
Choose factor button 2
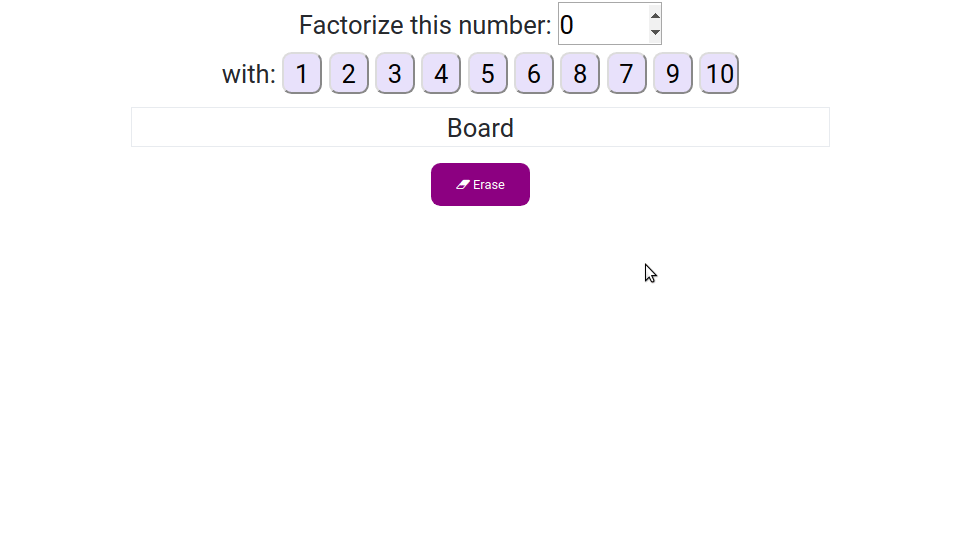pyautogui.click(x=348, y=73)
